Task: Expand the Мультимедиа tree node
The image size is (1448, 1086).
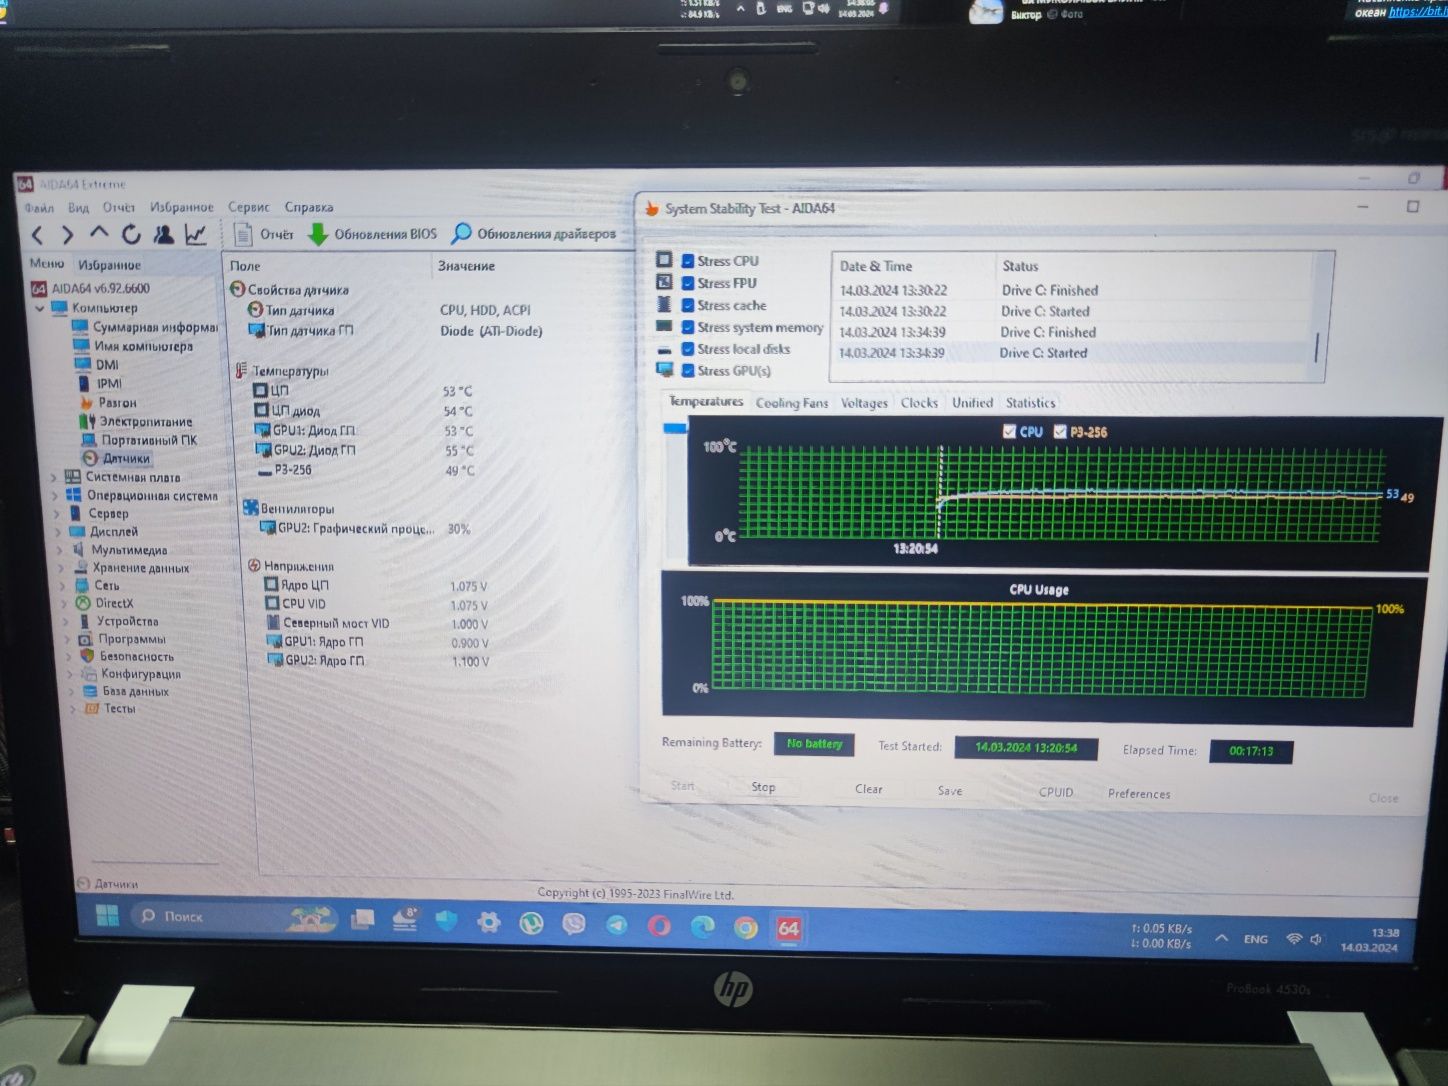Action: (x=60, y=550)
